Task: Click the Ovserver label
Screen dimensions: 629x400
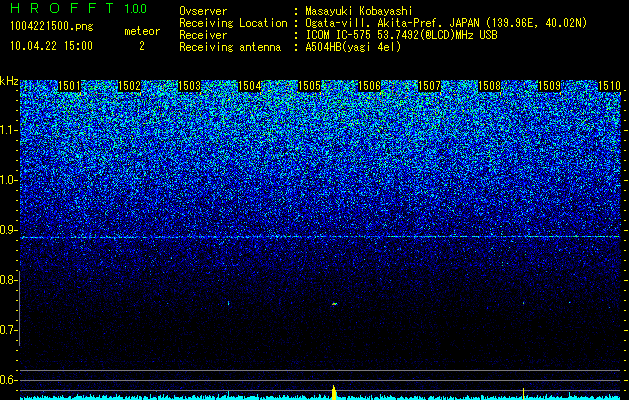Action: coord(203,11)
